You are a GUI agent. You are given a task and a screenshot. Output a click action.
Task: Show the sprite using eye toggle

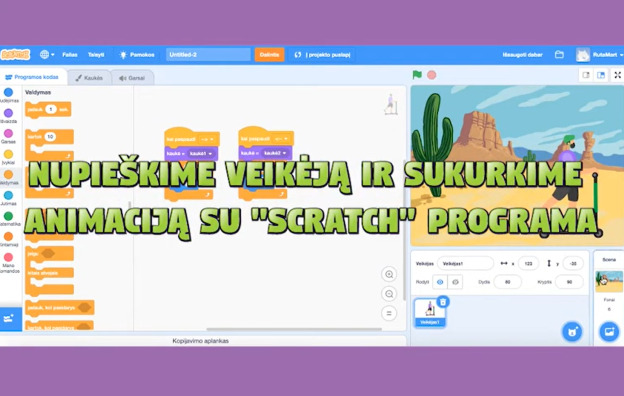[x=440, y=282]
